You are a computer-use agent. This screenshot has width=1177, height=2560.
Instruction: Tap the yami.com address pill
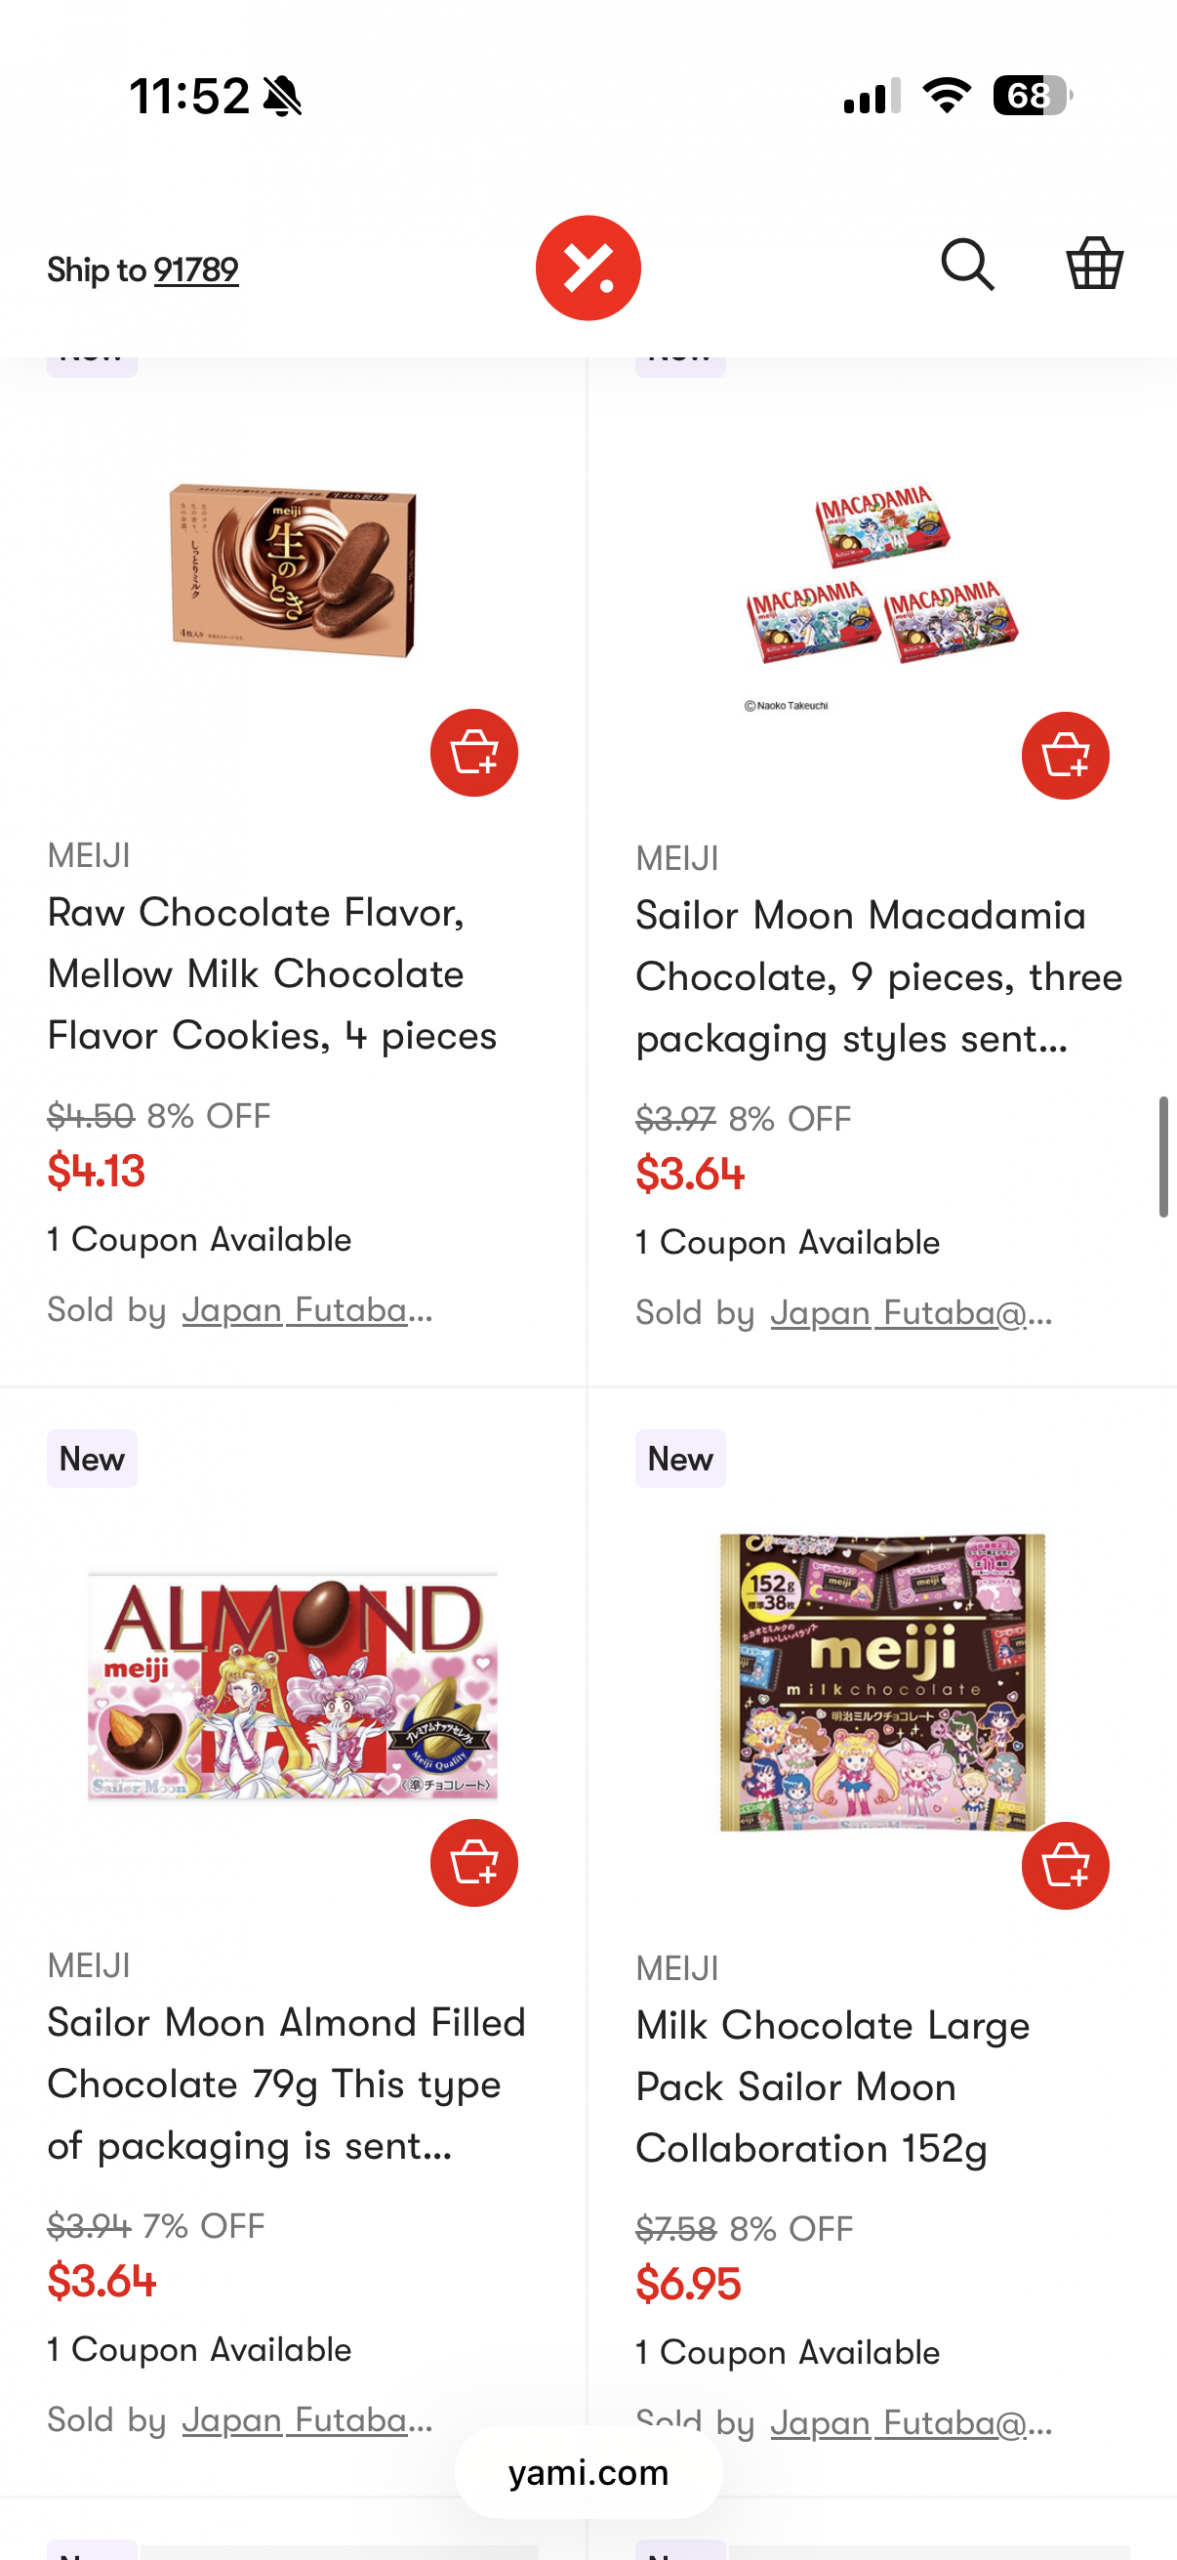588,2472
